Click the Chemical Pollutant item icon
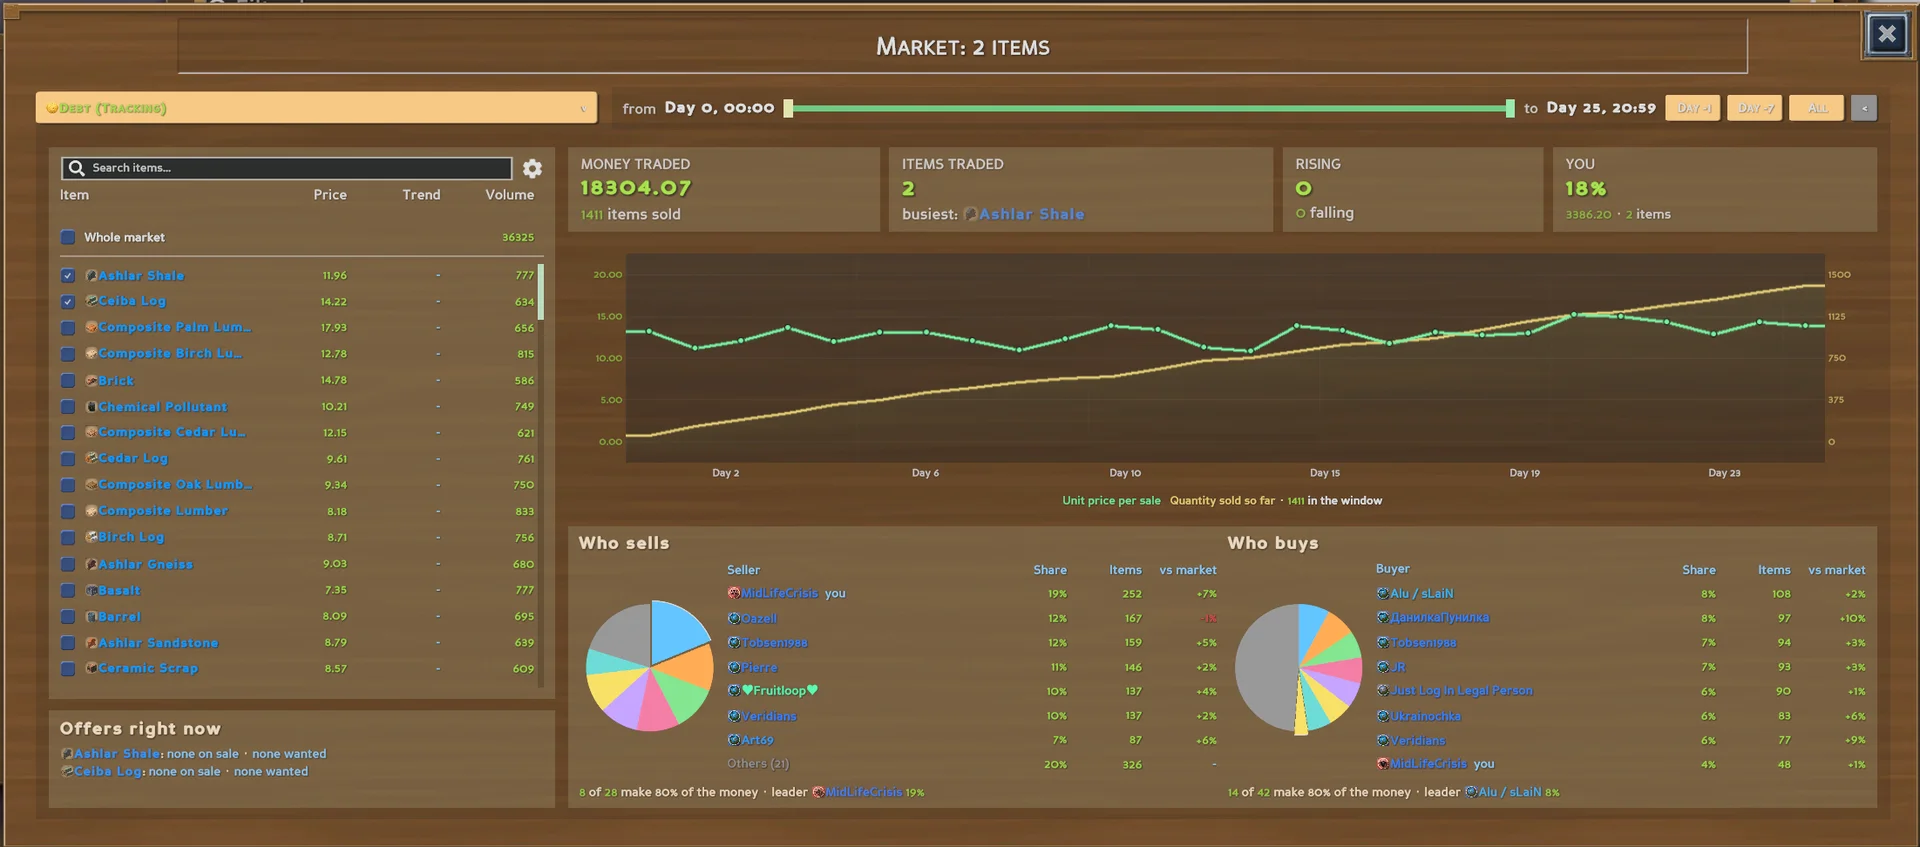The width and height of the screenshot is (1920, 847). click(91, 407)
